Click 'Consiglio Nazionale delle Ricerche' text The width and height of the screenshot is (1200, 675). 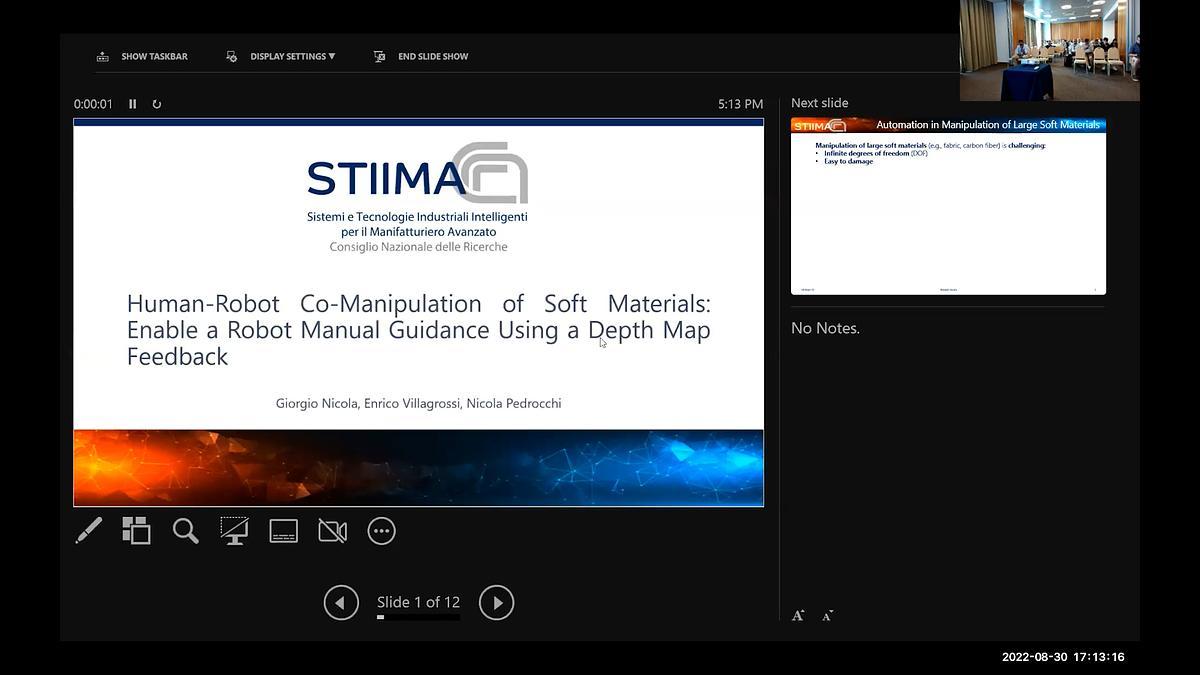[418, 247]
